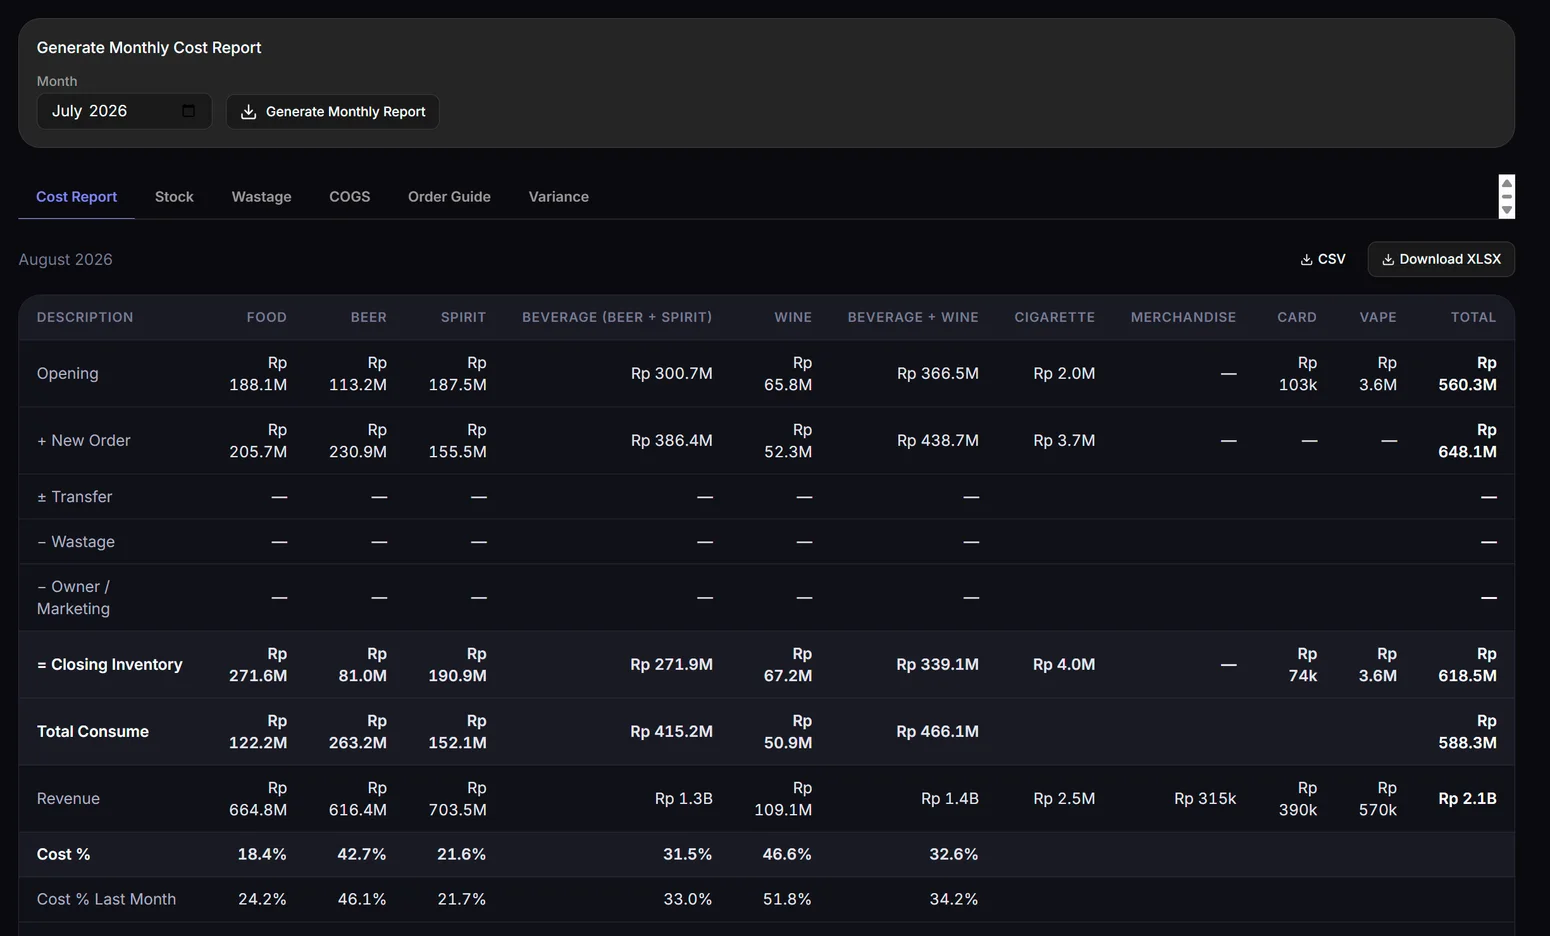Screen dimensions: 1550x936
Task: Export the report as CSV
Action: pos(1322,259)
